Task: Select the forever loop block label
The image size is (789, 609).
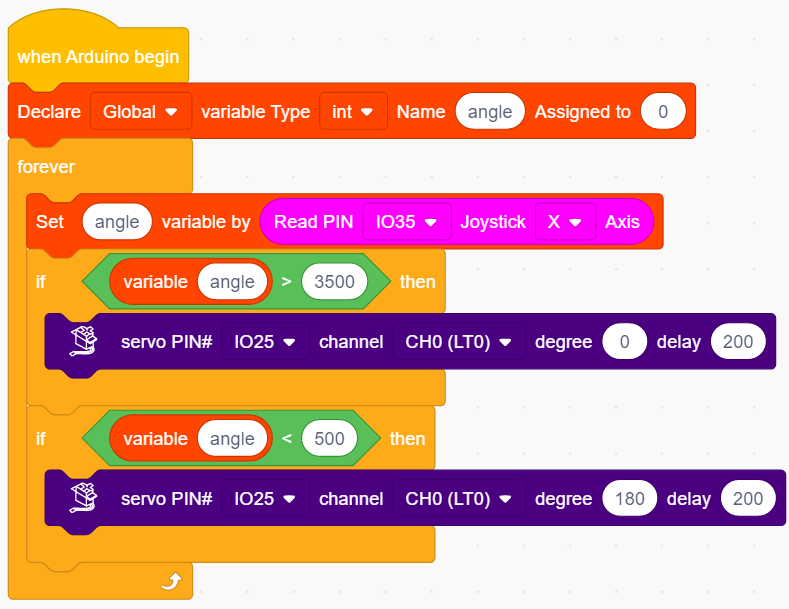Action: (46, 167)
